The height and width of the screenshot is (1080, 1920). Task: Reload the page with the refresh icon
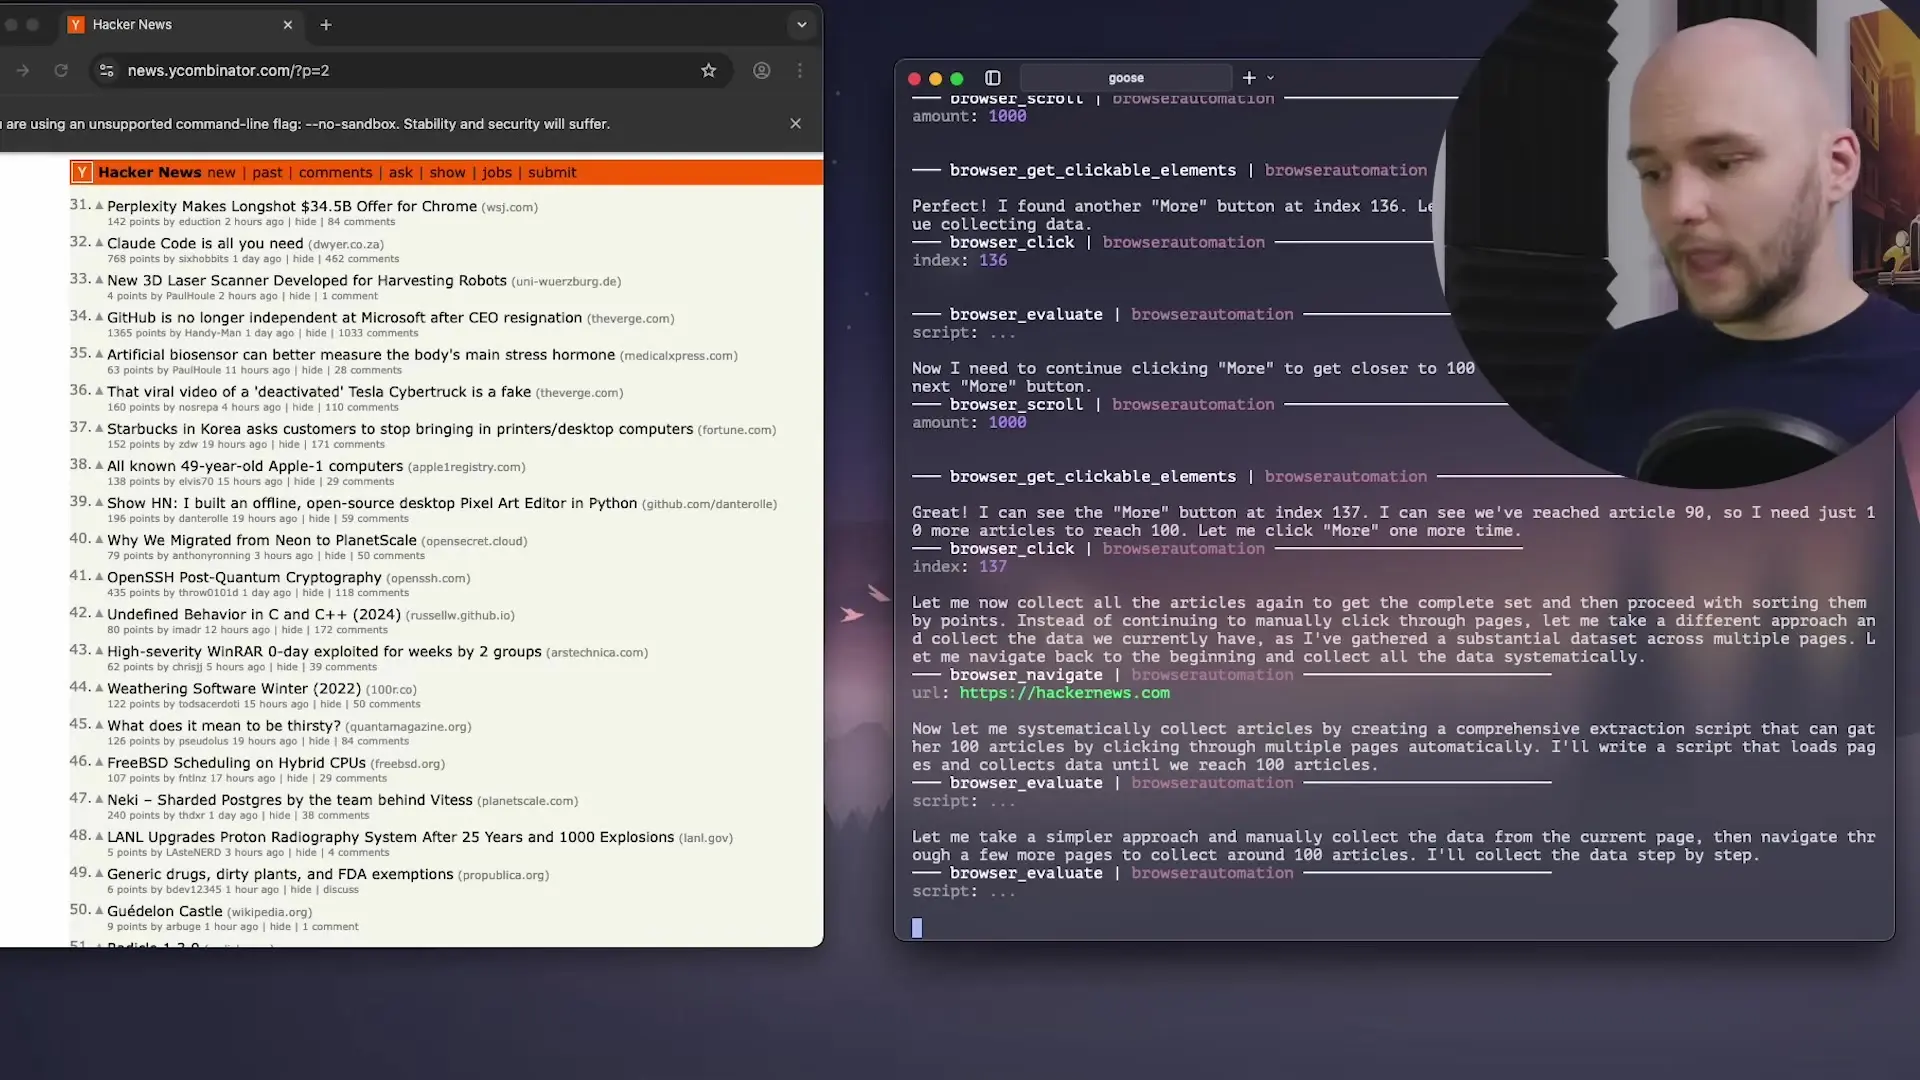coord(61,70)
